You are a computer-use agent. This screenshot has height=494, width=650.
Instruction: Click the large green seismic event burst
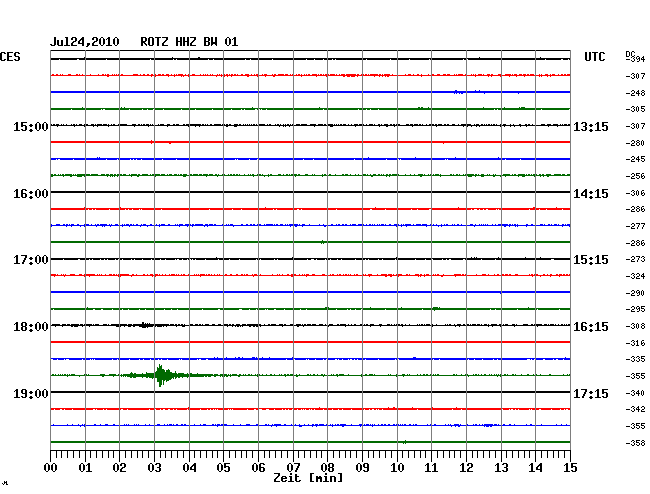162,375
